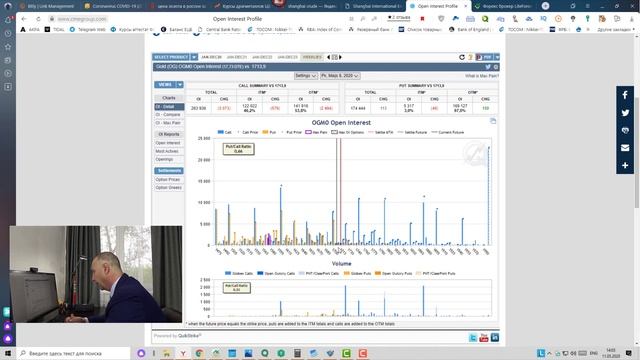Image resolution: width=640 pixels, height=360 pixels.
Task: Open a new browser tab with plus button
Action: [x=545, y=6]
